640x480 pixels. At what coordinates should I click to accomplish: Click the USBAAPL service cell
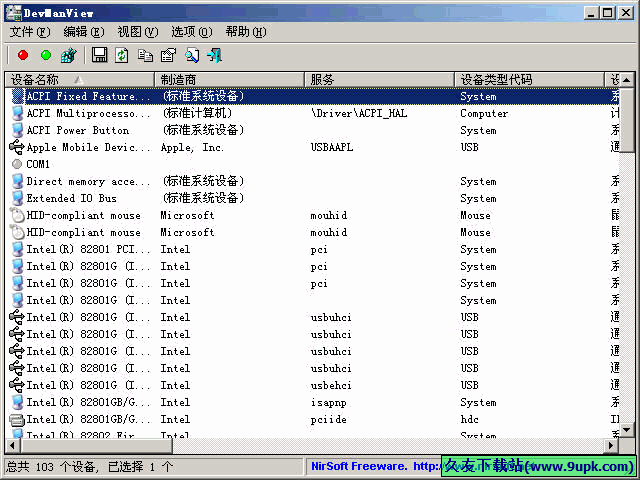(x=331, y=147)
